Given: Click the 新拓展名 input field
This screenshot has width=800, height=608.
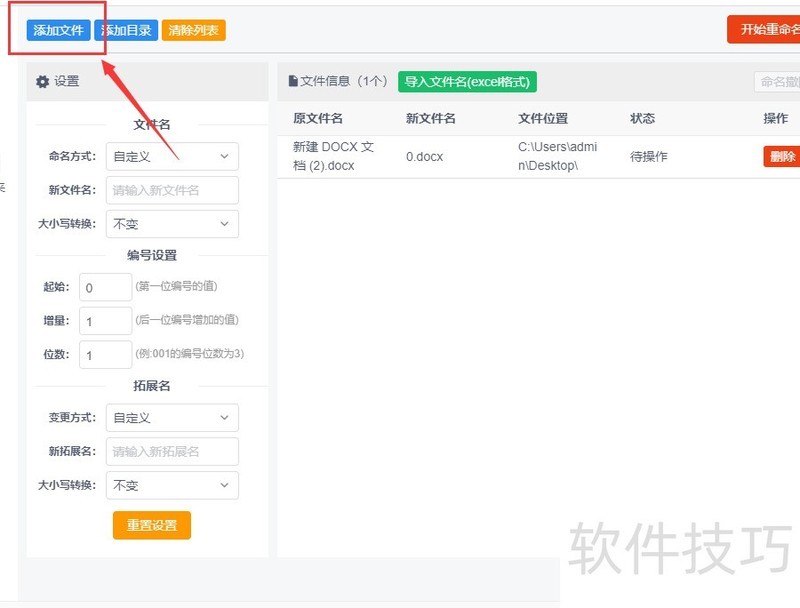Looking at the screenshot, I should click(172, 451).
